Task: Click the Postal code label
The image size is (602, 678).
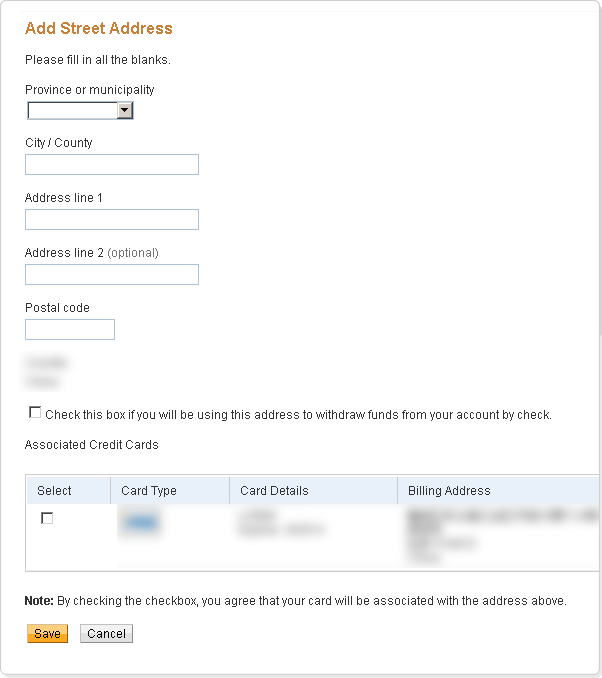Action: (x=57, y=308)
